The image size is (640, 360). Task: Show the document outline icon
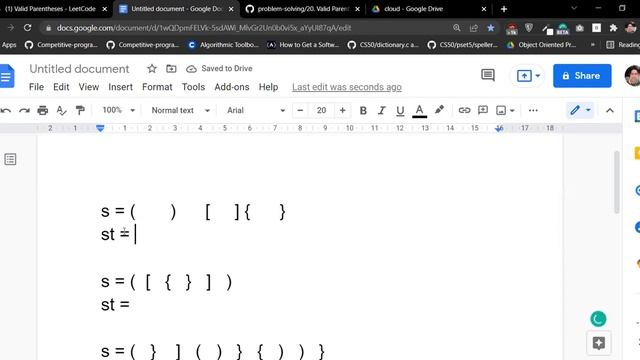[x=10, y=159]
